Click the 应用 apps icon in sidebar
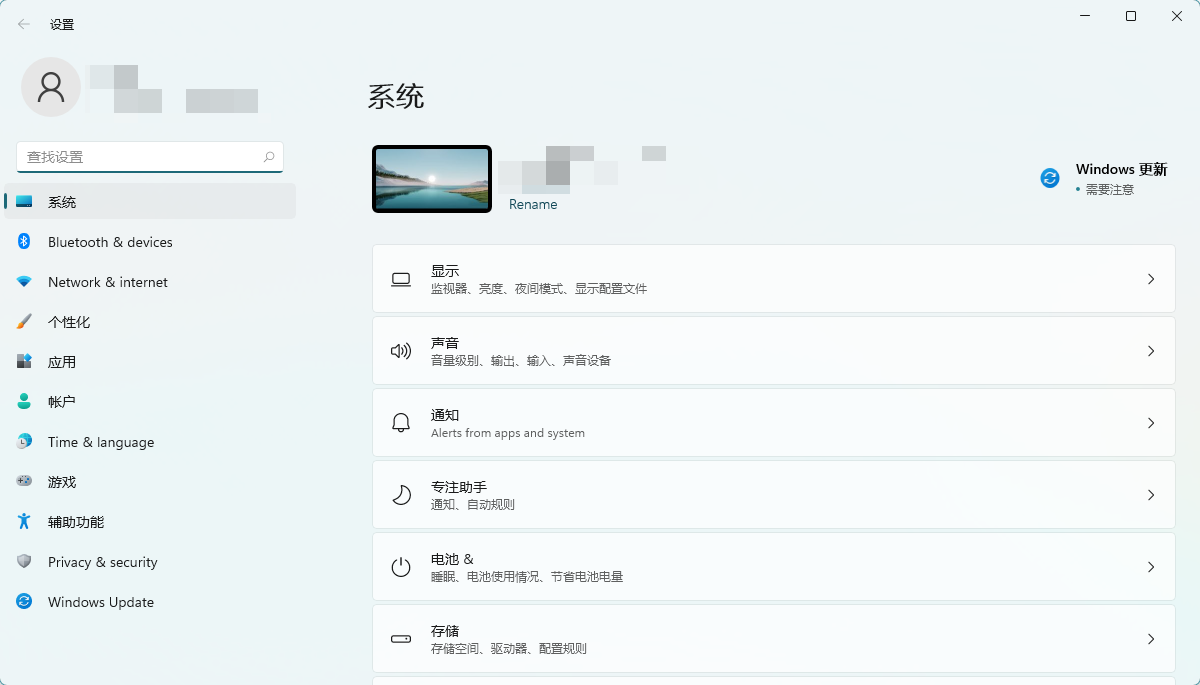Image resolution: width=1200 pixels, height=685 pixels. pyautogui.click(x=24, y=362)
